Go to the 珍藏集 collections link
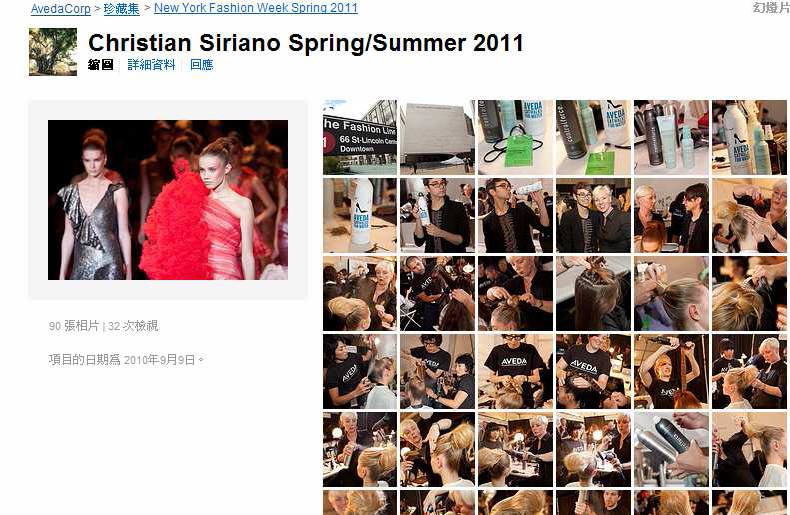This screenshot has height=515, width=790. click(x=121, y=9)
